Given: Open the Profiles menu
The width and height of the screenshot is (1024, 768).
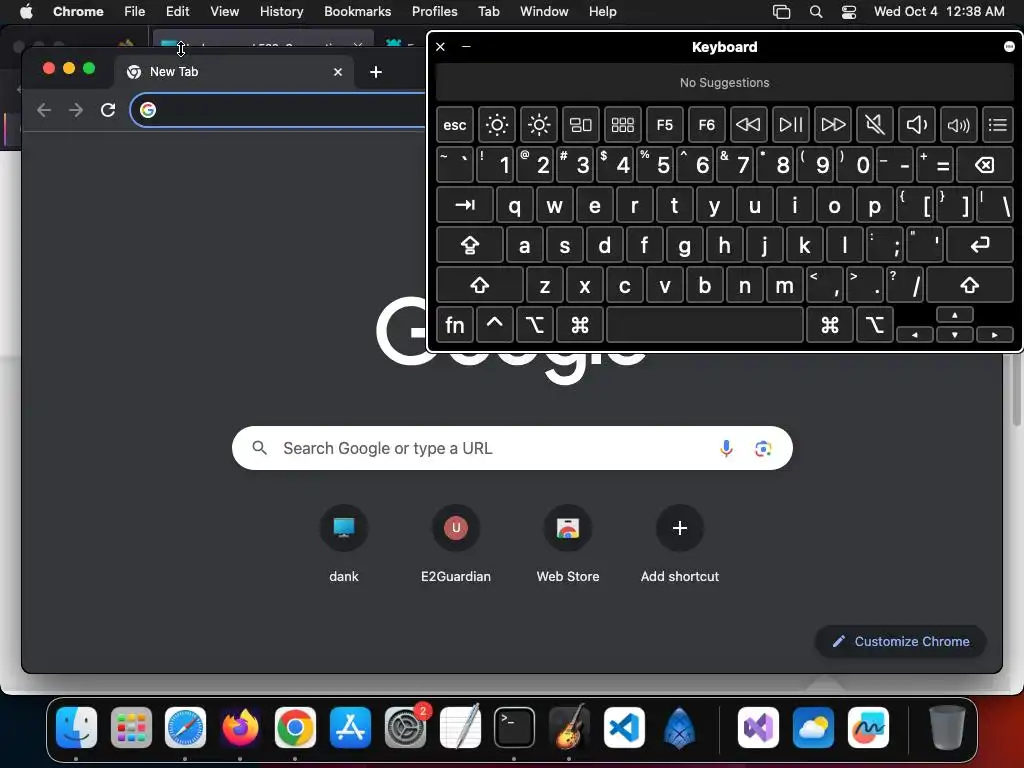Looking at the screenshot, I should pos(434,11).
